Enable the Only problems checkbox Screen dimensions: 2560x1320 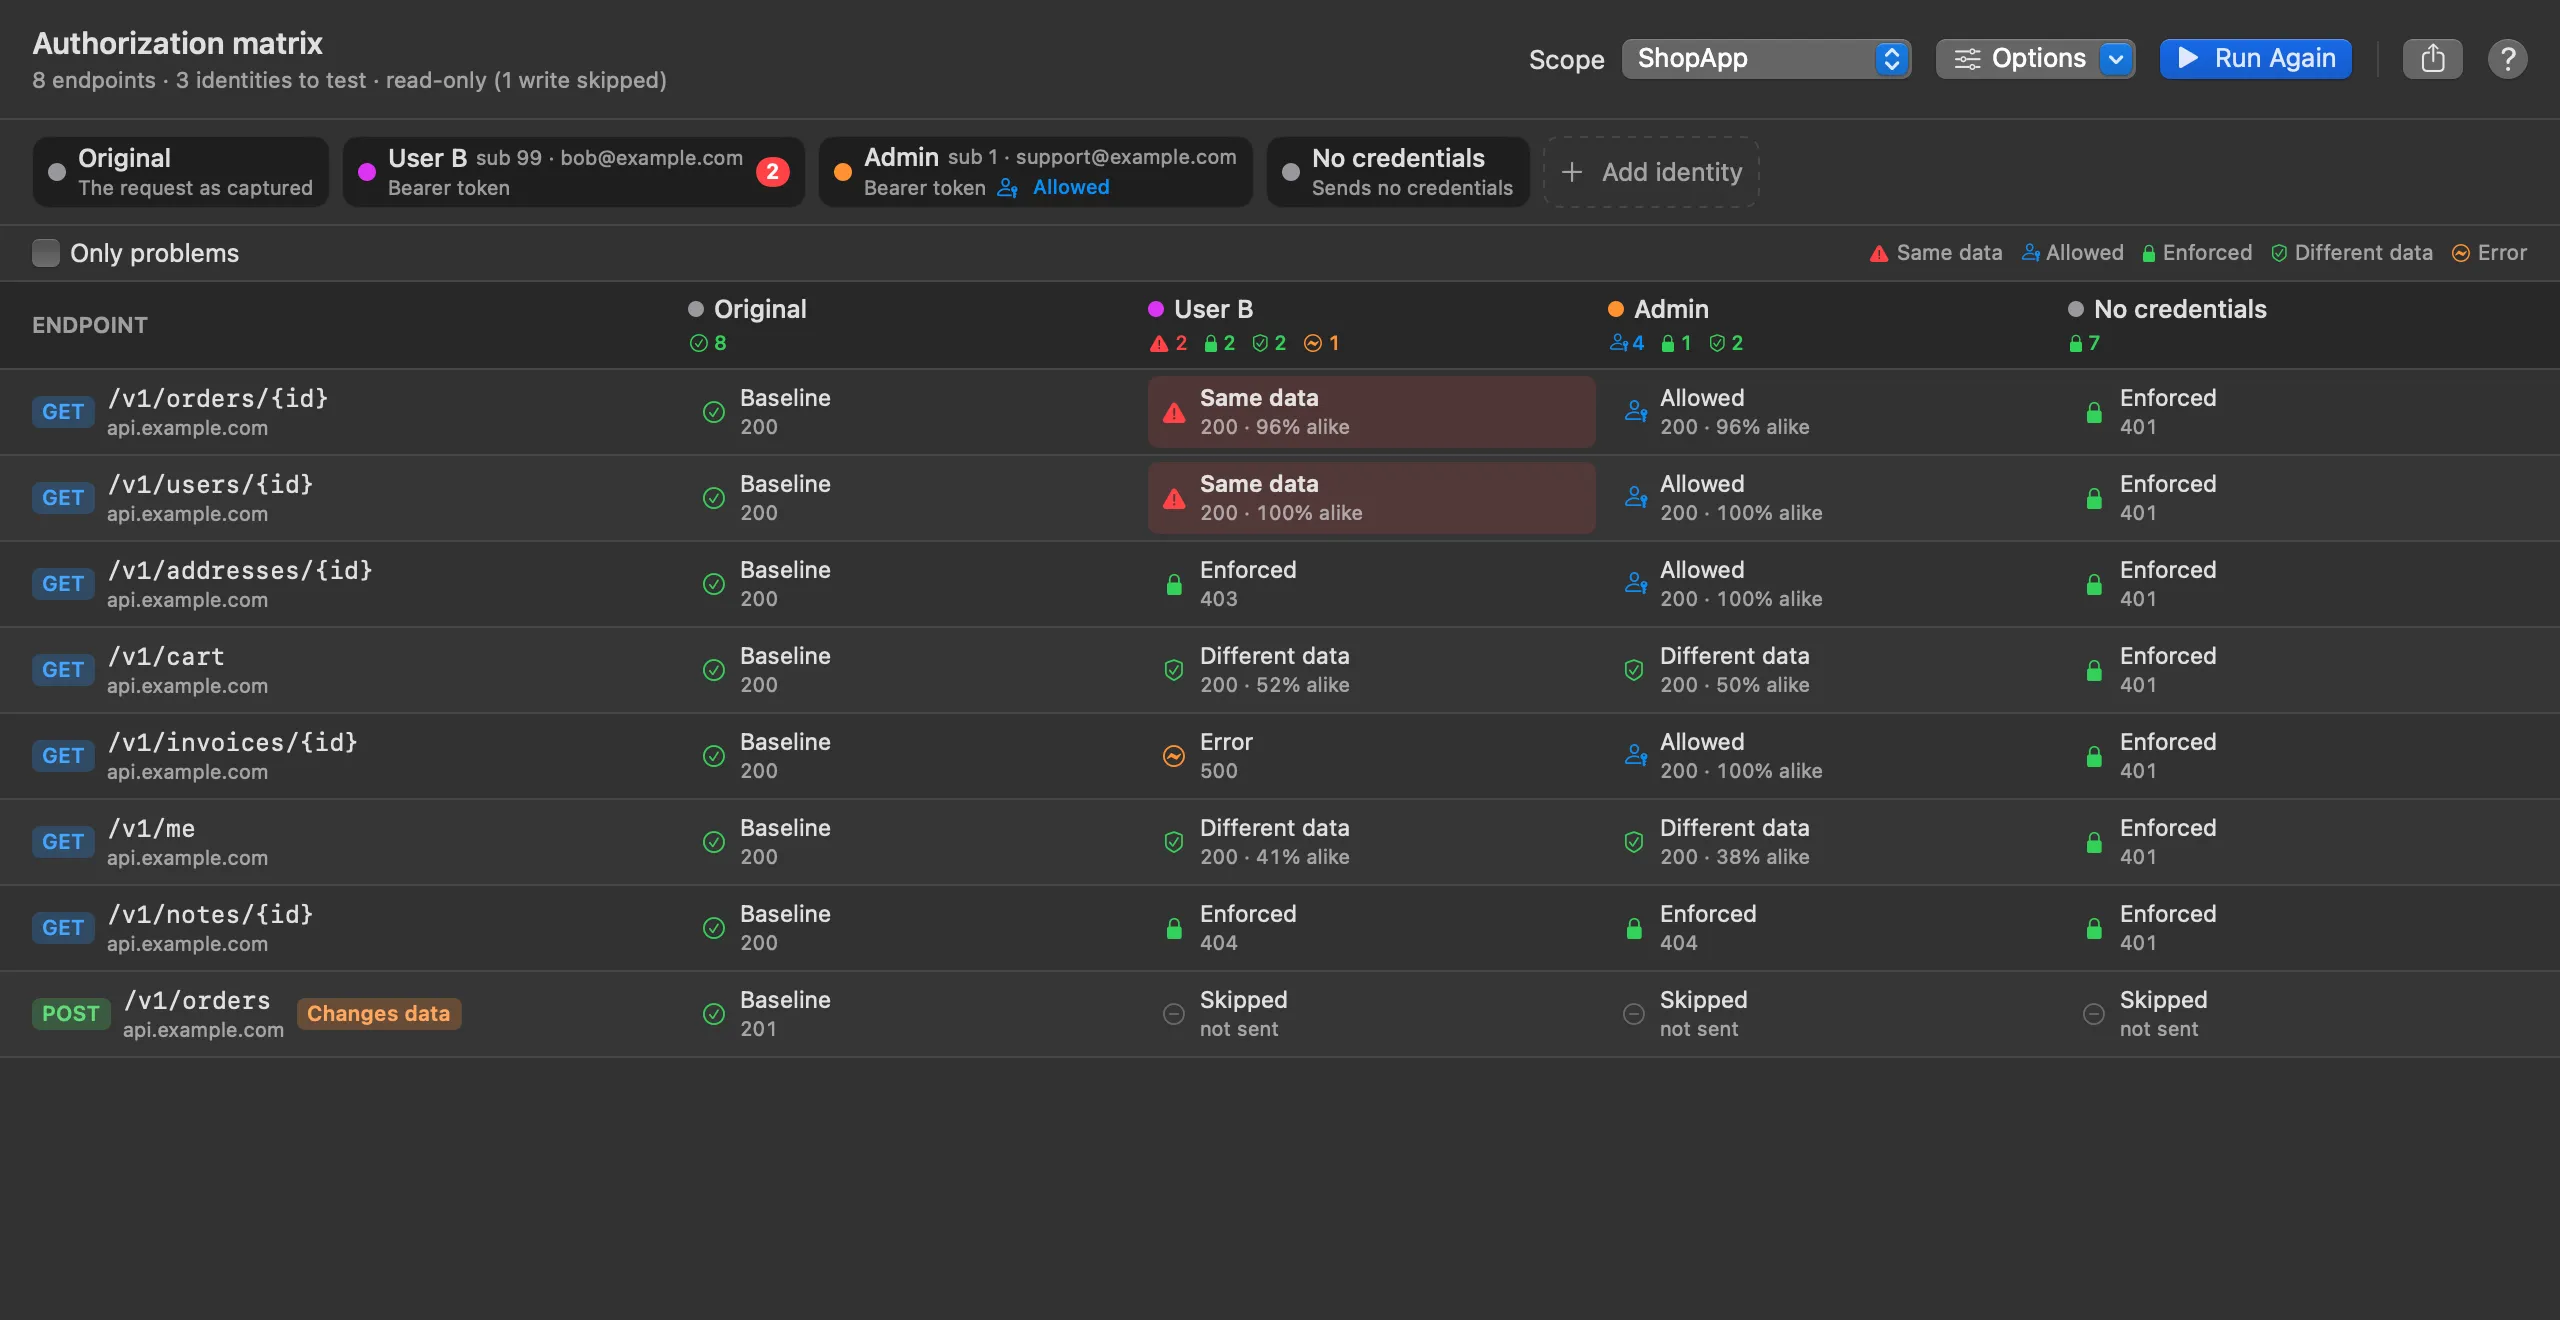pos(46,253)
